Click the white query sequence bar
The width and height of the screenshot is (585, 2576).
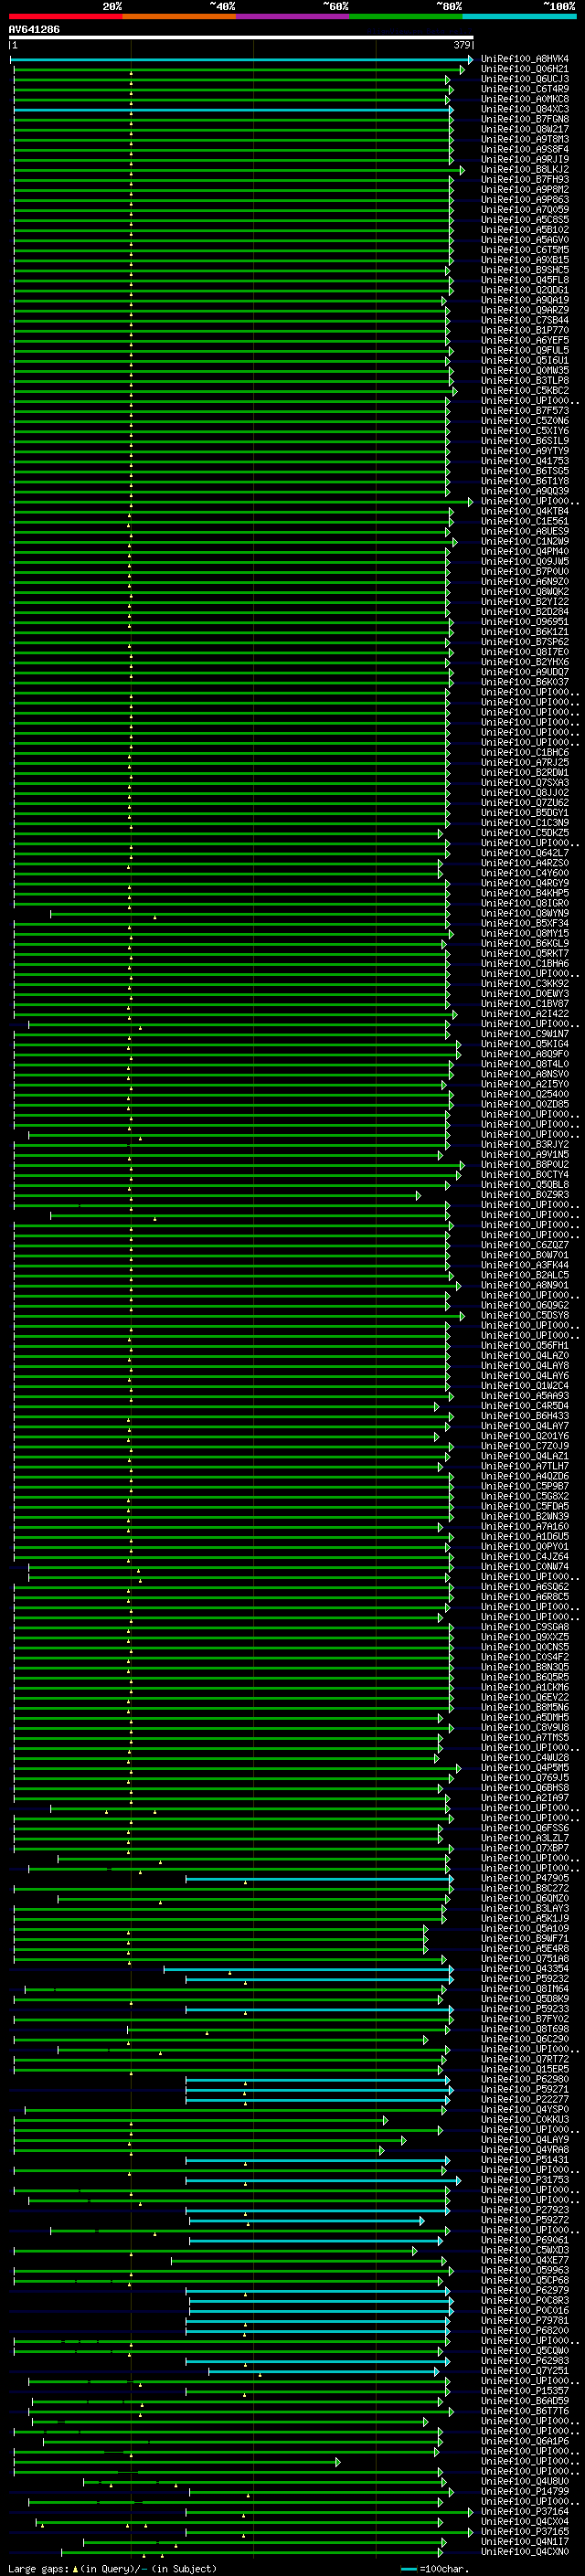coord(241,37)
